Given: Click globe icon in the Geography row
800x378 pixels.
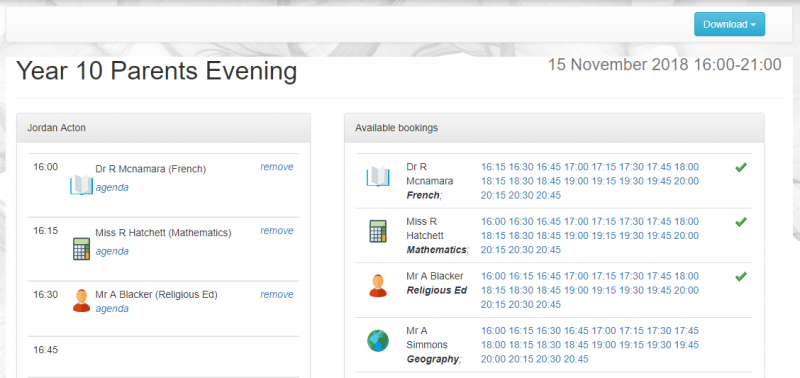Looking at the screenshot, I should pyautogui.click(x=378, y=340).
